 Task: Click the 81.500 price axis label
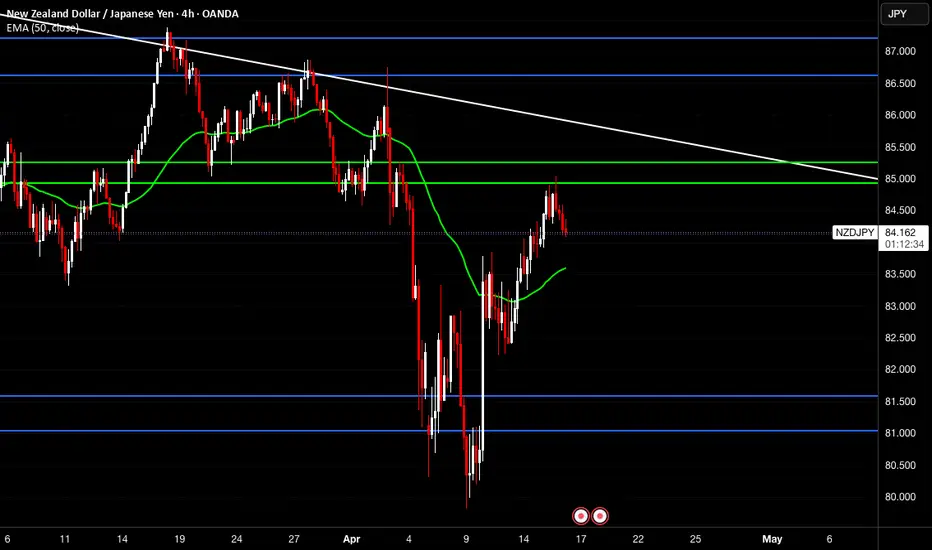pos(900,401)
